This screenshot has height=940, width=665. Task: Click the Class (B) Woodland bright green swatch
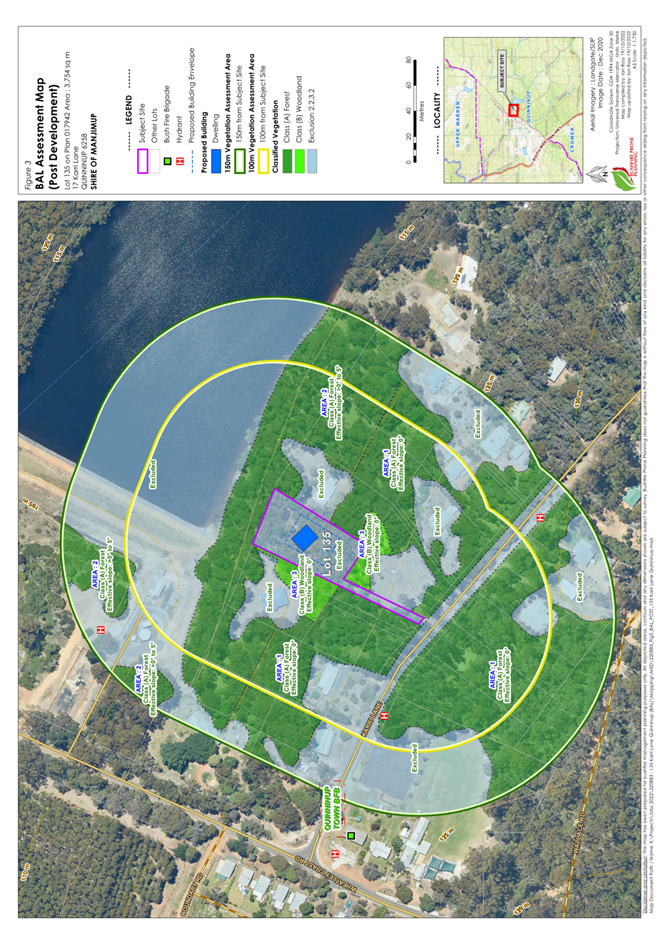pos(299,162)
